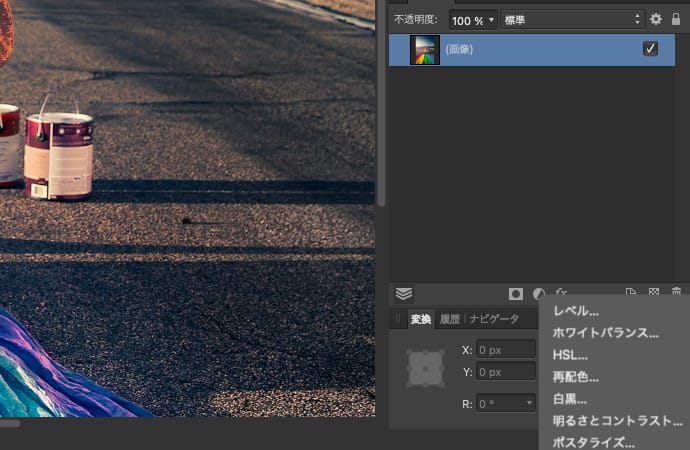
Task: Pick HSL... from the adjustment list
Action: [570, 355]
